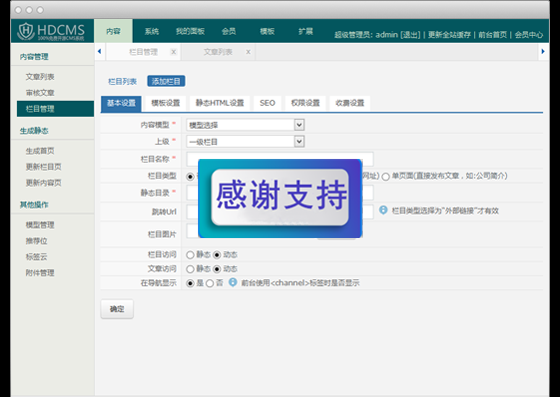Image resolution: width=560 pixels, height=397 pixels.
Task: Close the 栏目管理 tab
Action: [x=174, y=52]
